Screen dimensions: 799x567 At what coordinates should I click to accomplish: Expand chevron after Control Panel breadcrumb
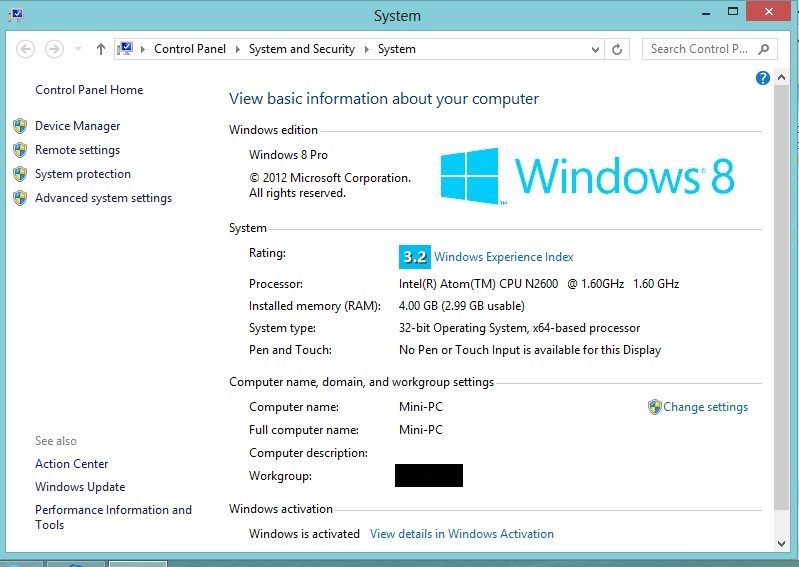click(237, 49)
